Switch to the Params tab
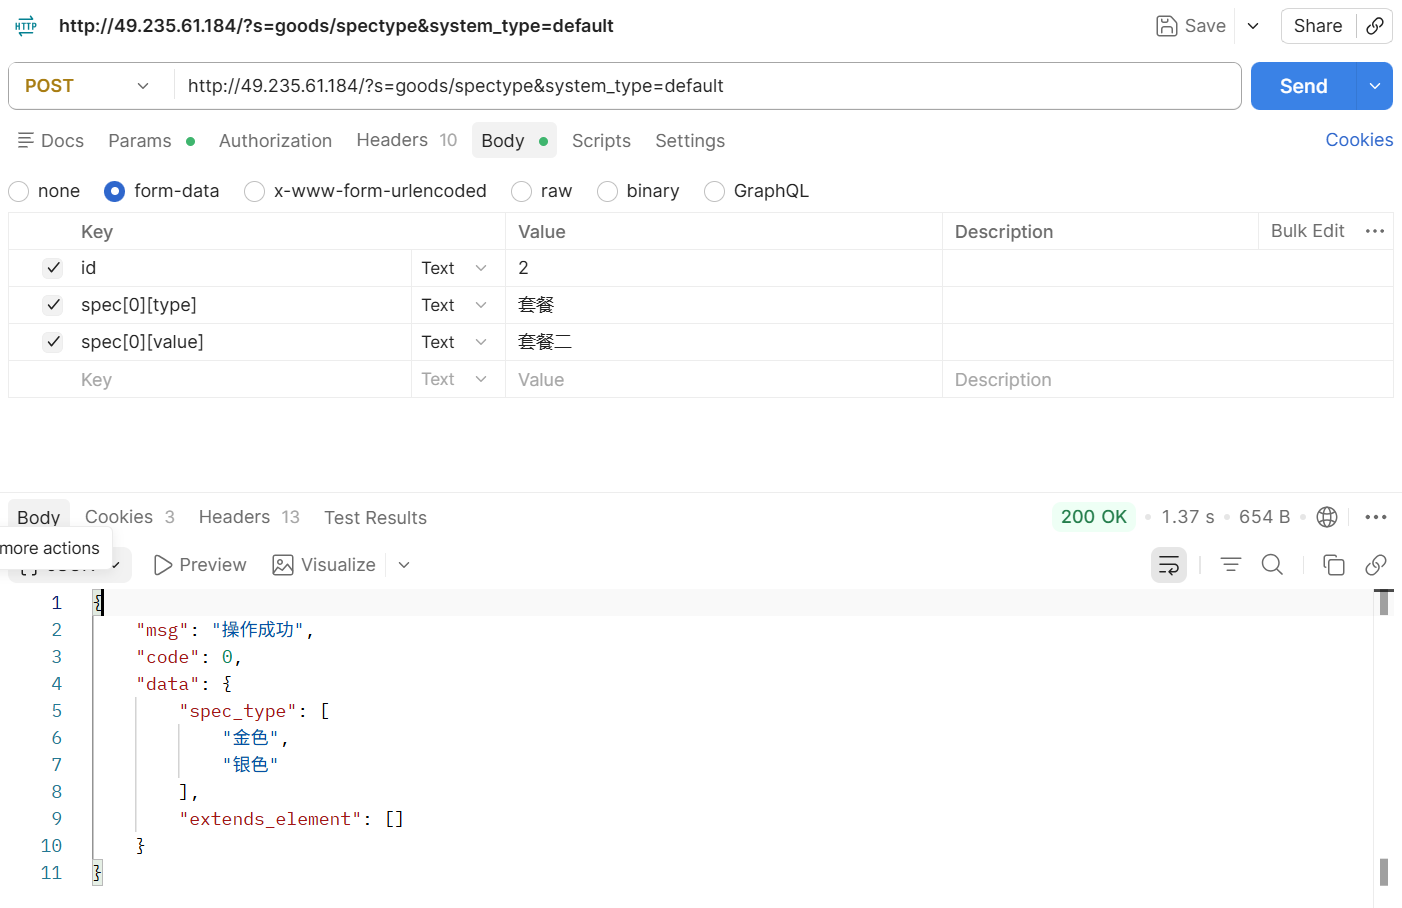Image resolution: width=1402 pixels, height=908 pixels. pyautogui.click(x=151, y=141)
